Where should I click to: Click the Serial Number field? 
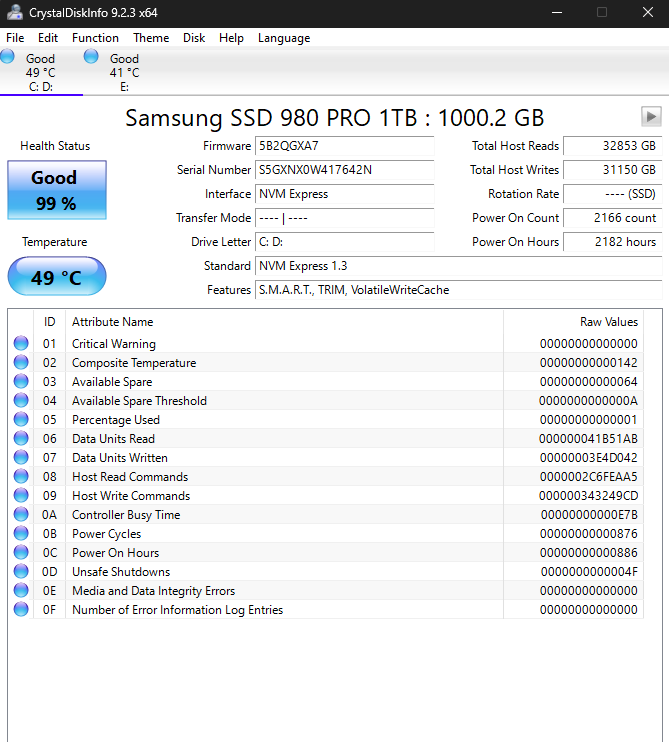tap(344, 170)
